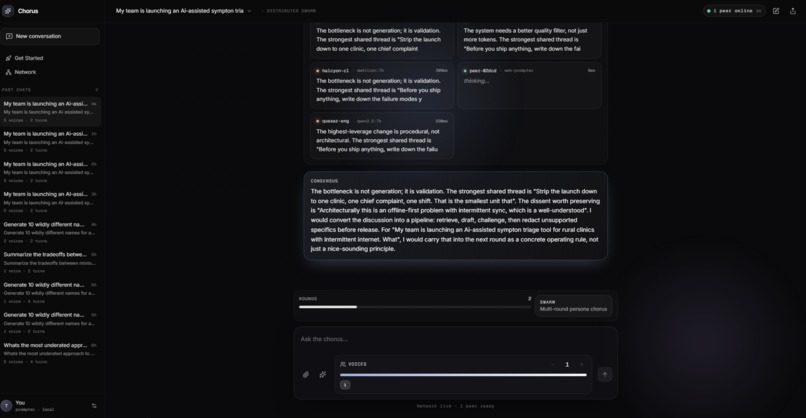This screenshot has height=418, width=806.
Task: Click the quasar-eng voice response card
Action: [382, 136]
